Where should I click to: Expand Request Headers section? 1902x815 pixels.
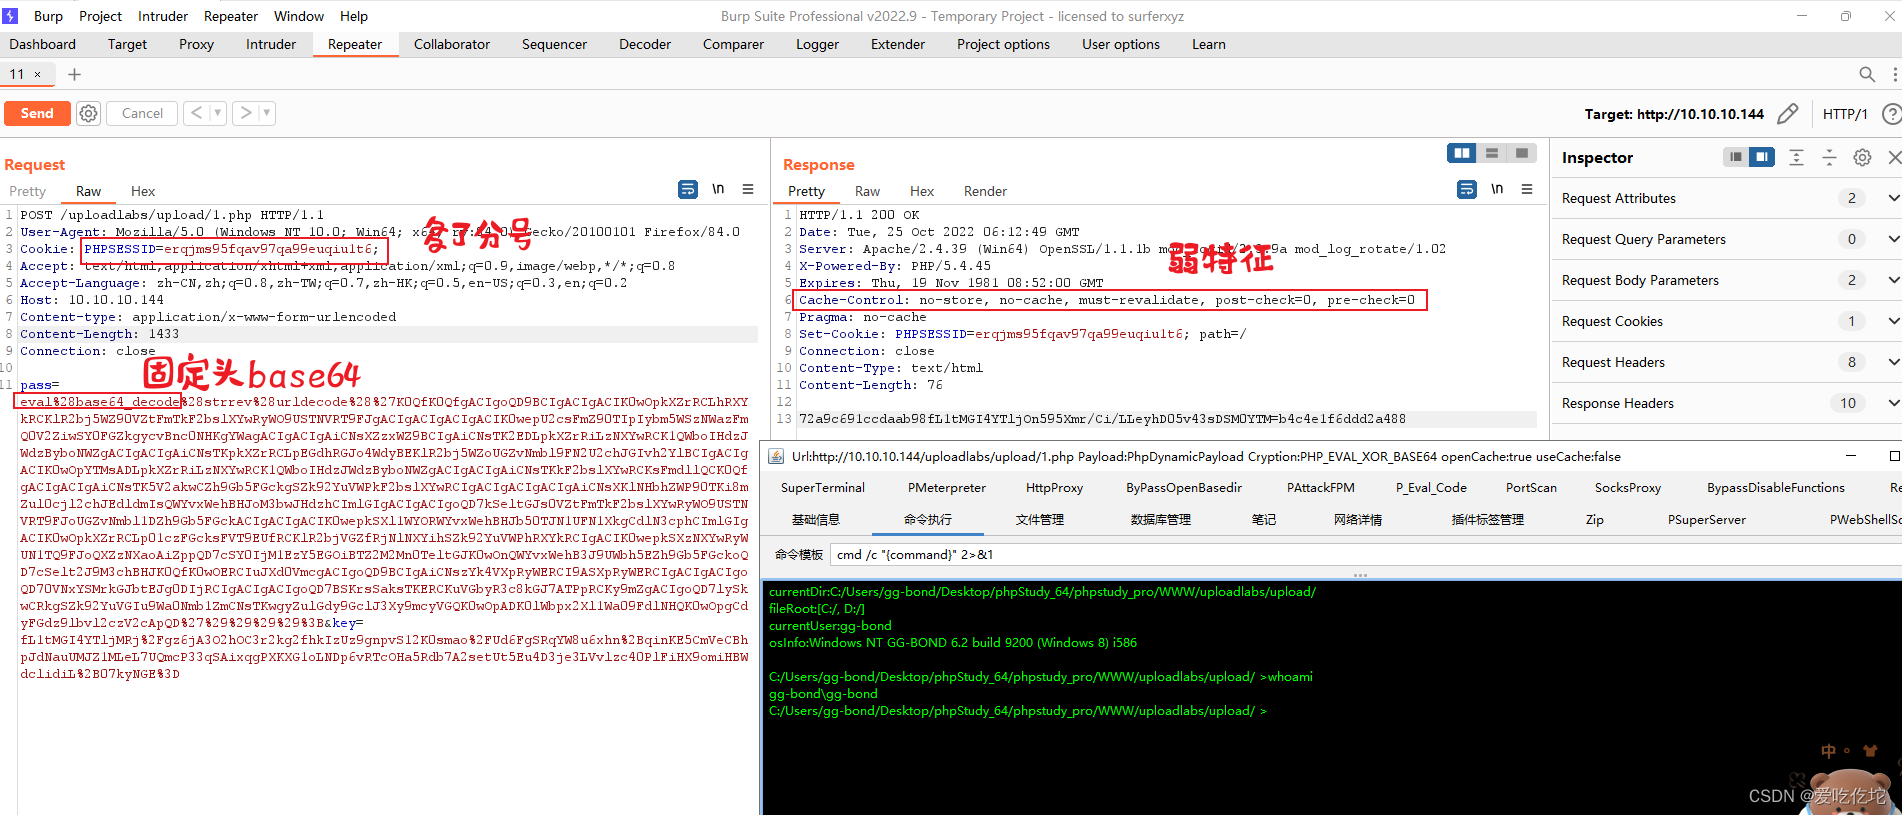(1893, 362)
